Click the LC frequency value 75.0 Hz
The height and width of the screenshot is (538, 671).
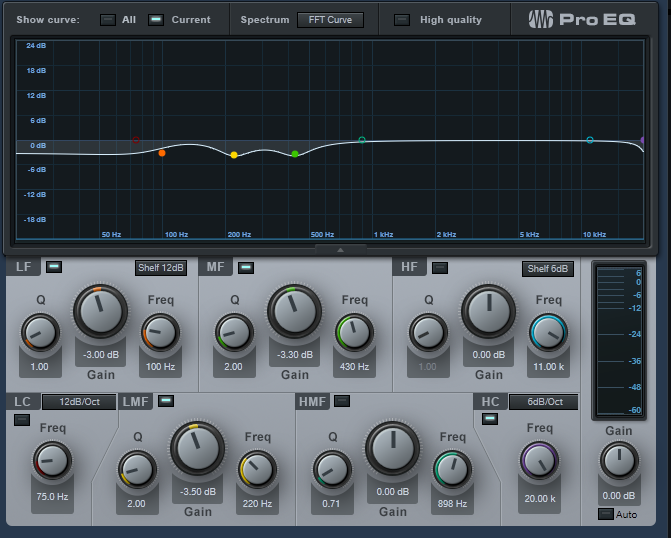[x=52, y=497]
